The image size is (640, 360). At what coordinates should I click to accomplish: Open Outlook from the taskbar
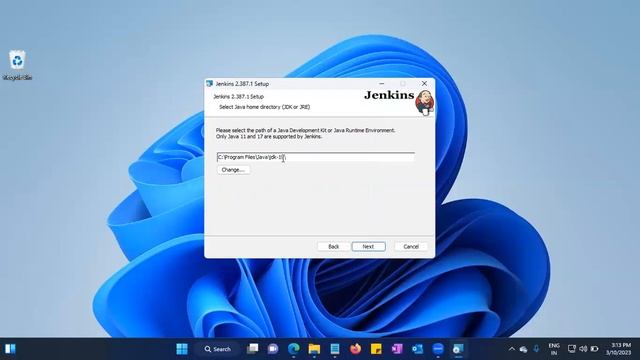click(417, 349)
